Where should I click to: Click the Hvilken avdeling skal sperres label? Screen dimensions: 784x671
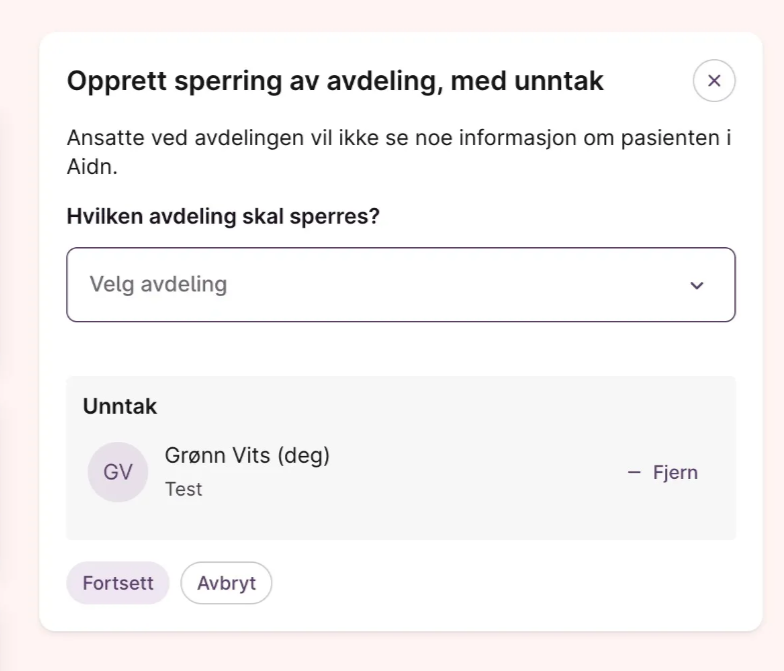223,216
